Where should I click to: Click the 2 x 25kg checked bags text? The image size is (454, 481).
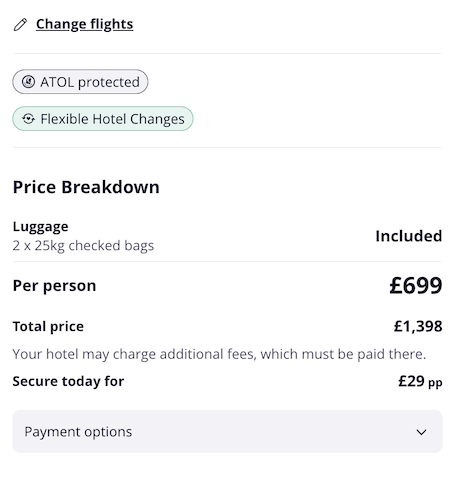[83, 246]
